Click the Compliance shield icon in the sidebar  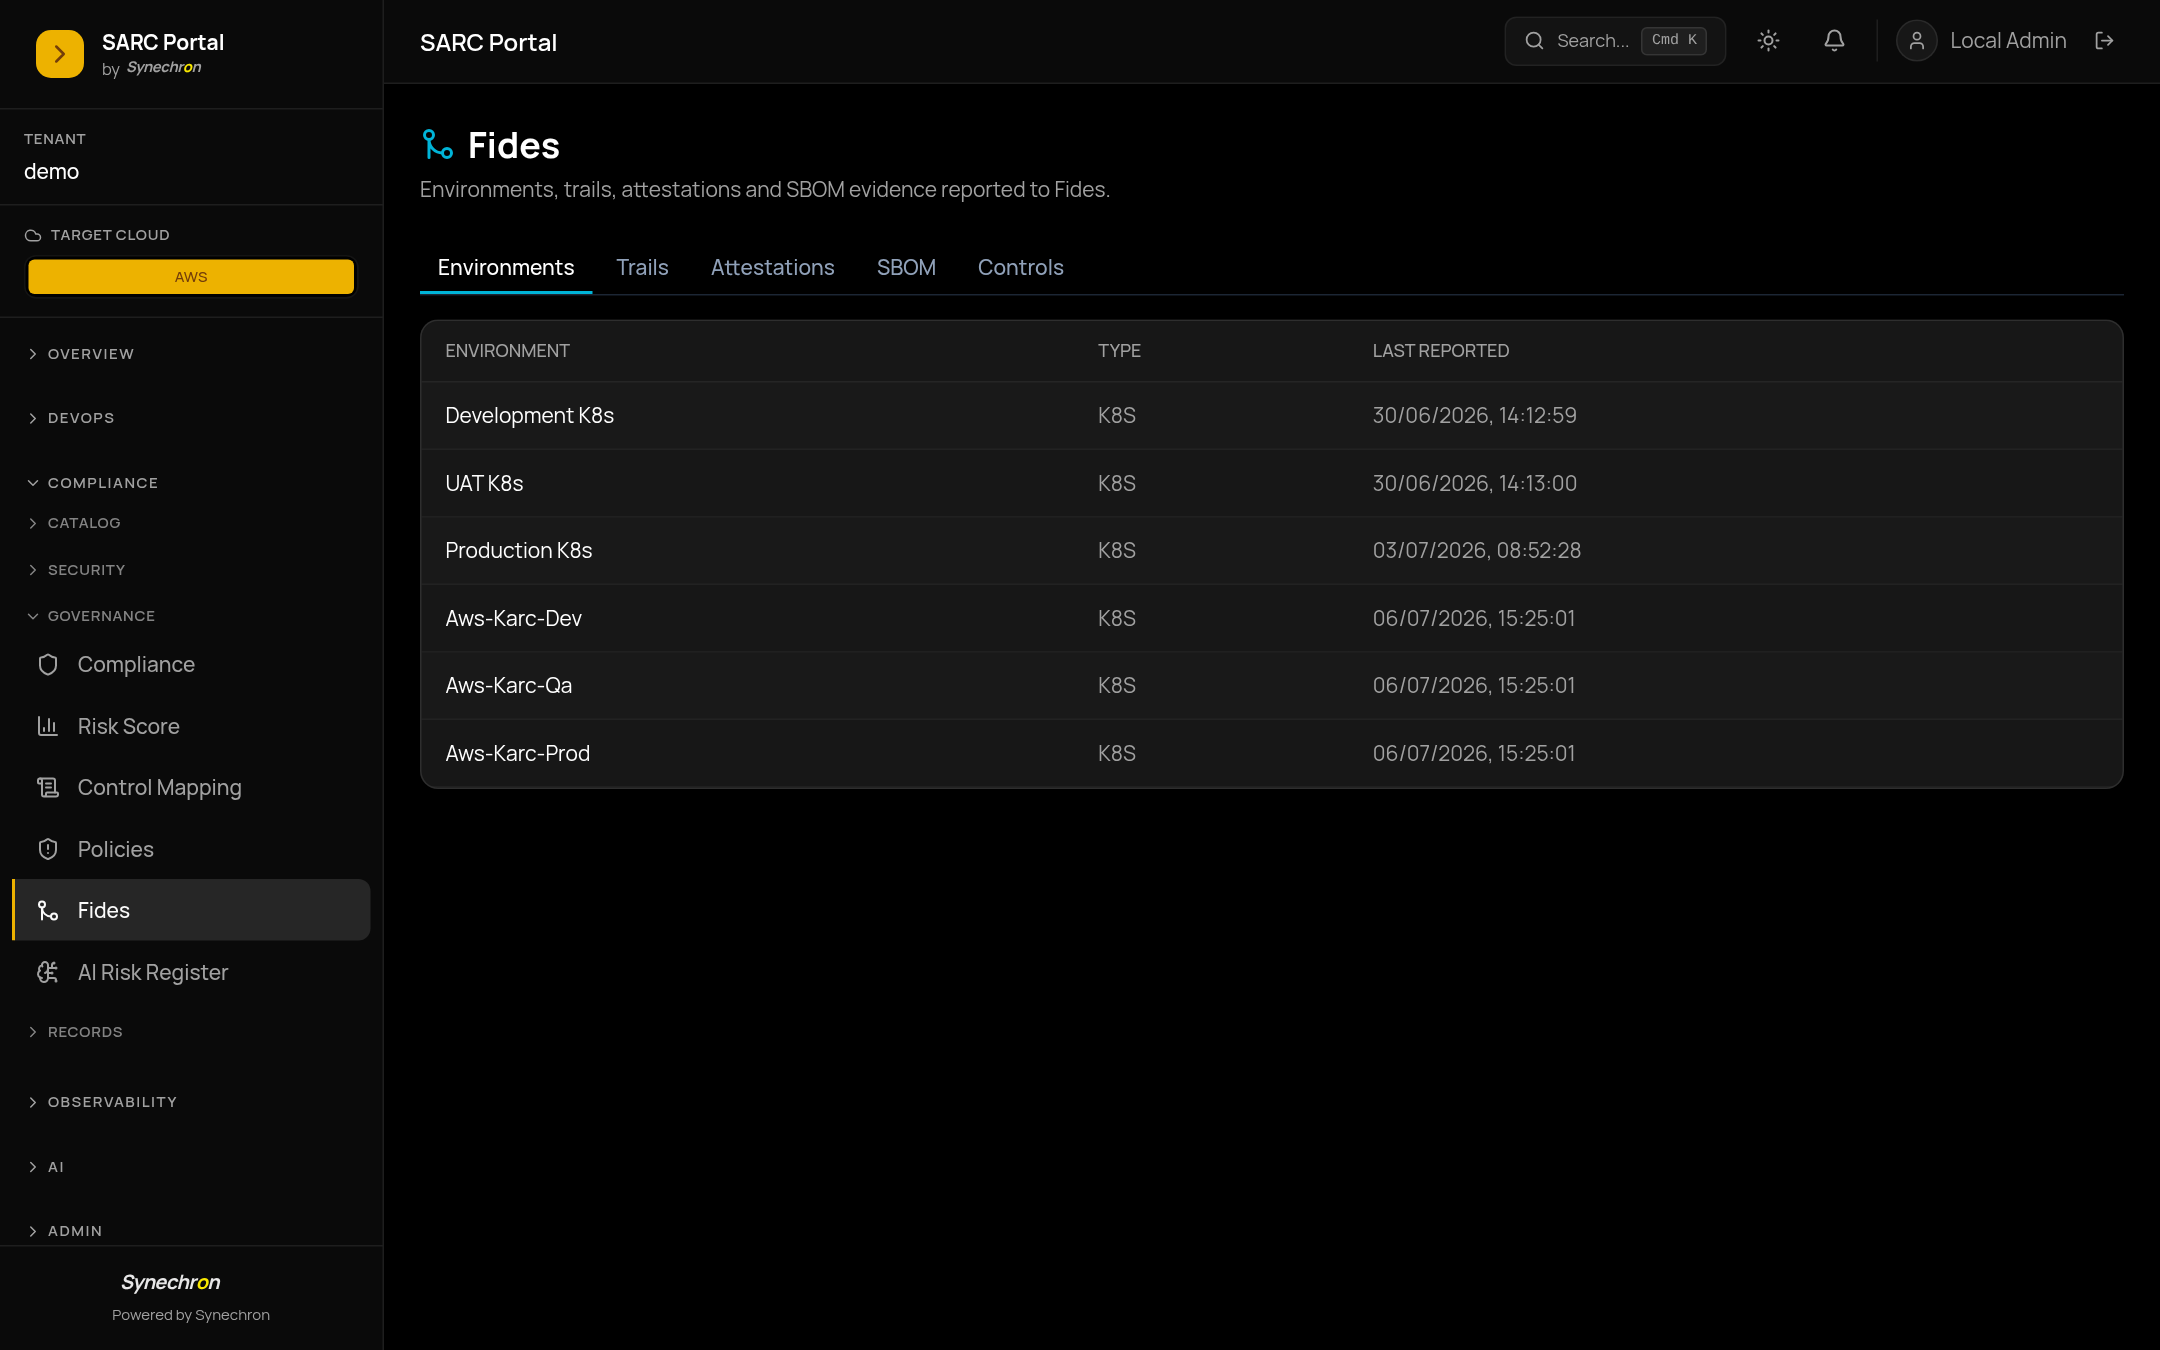pos(48,665)
